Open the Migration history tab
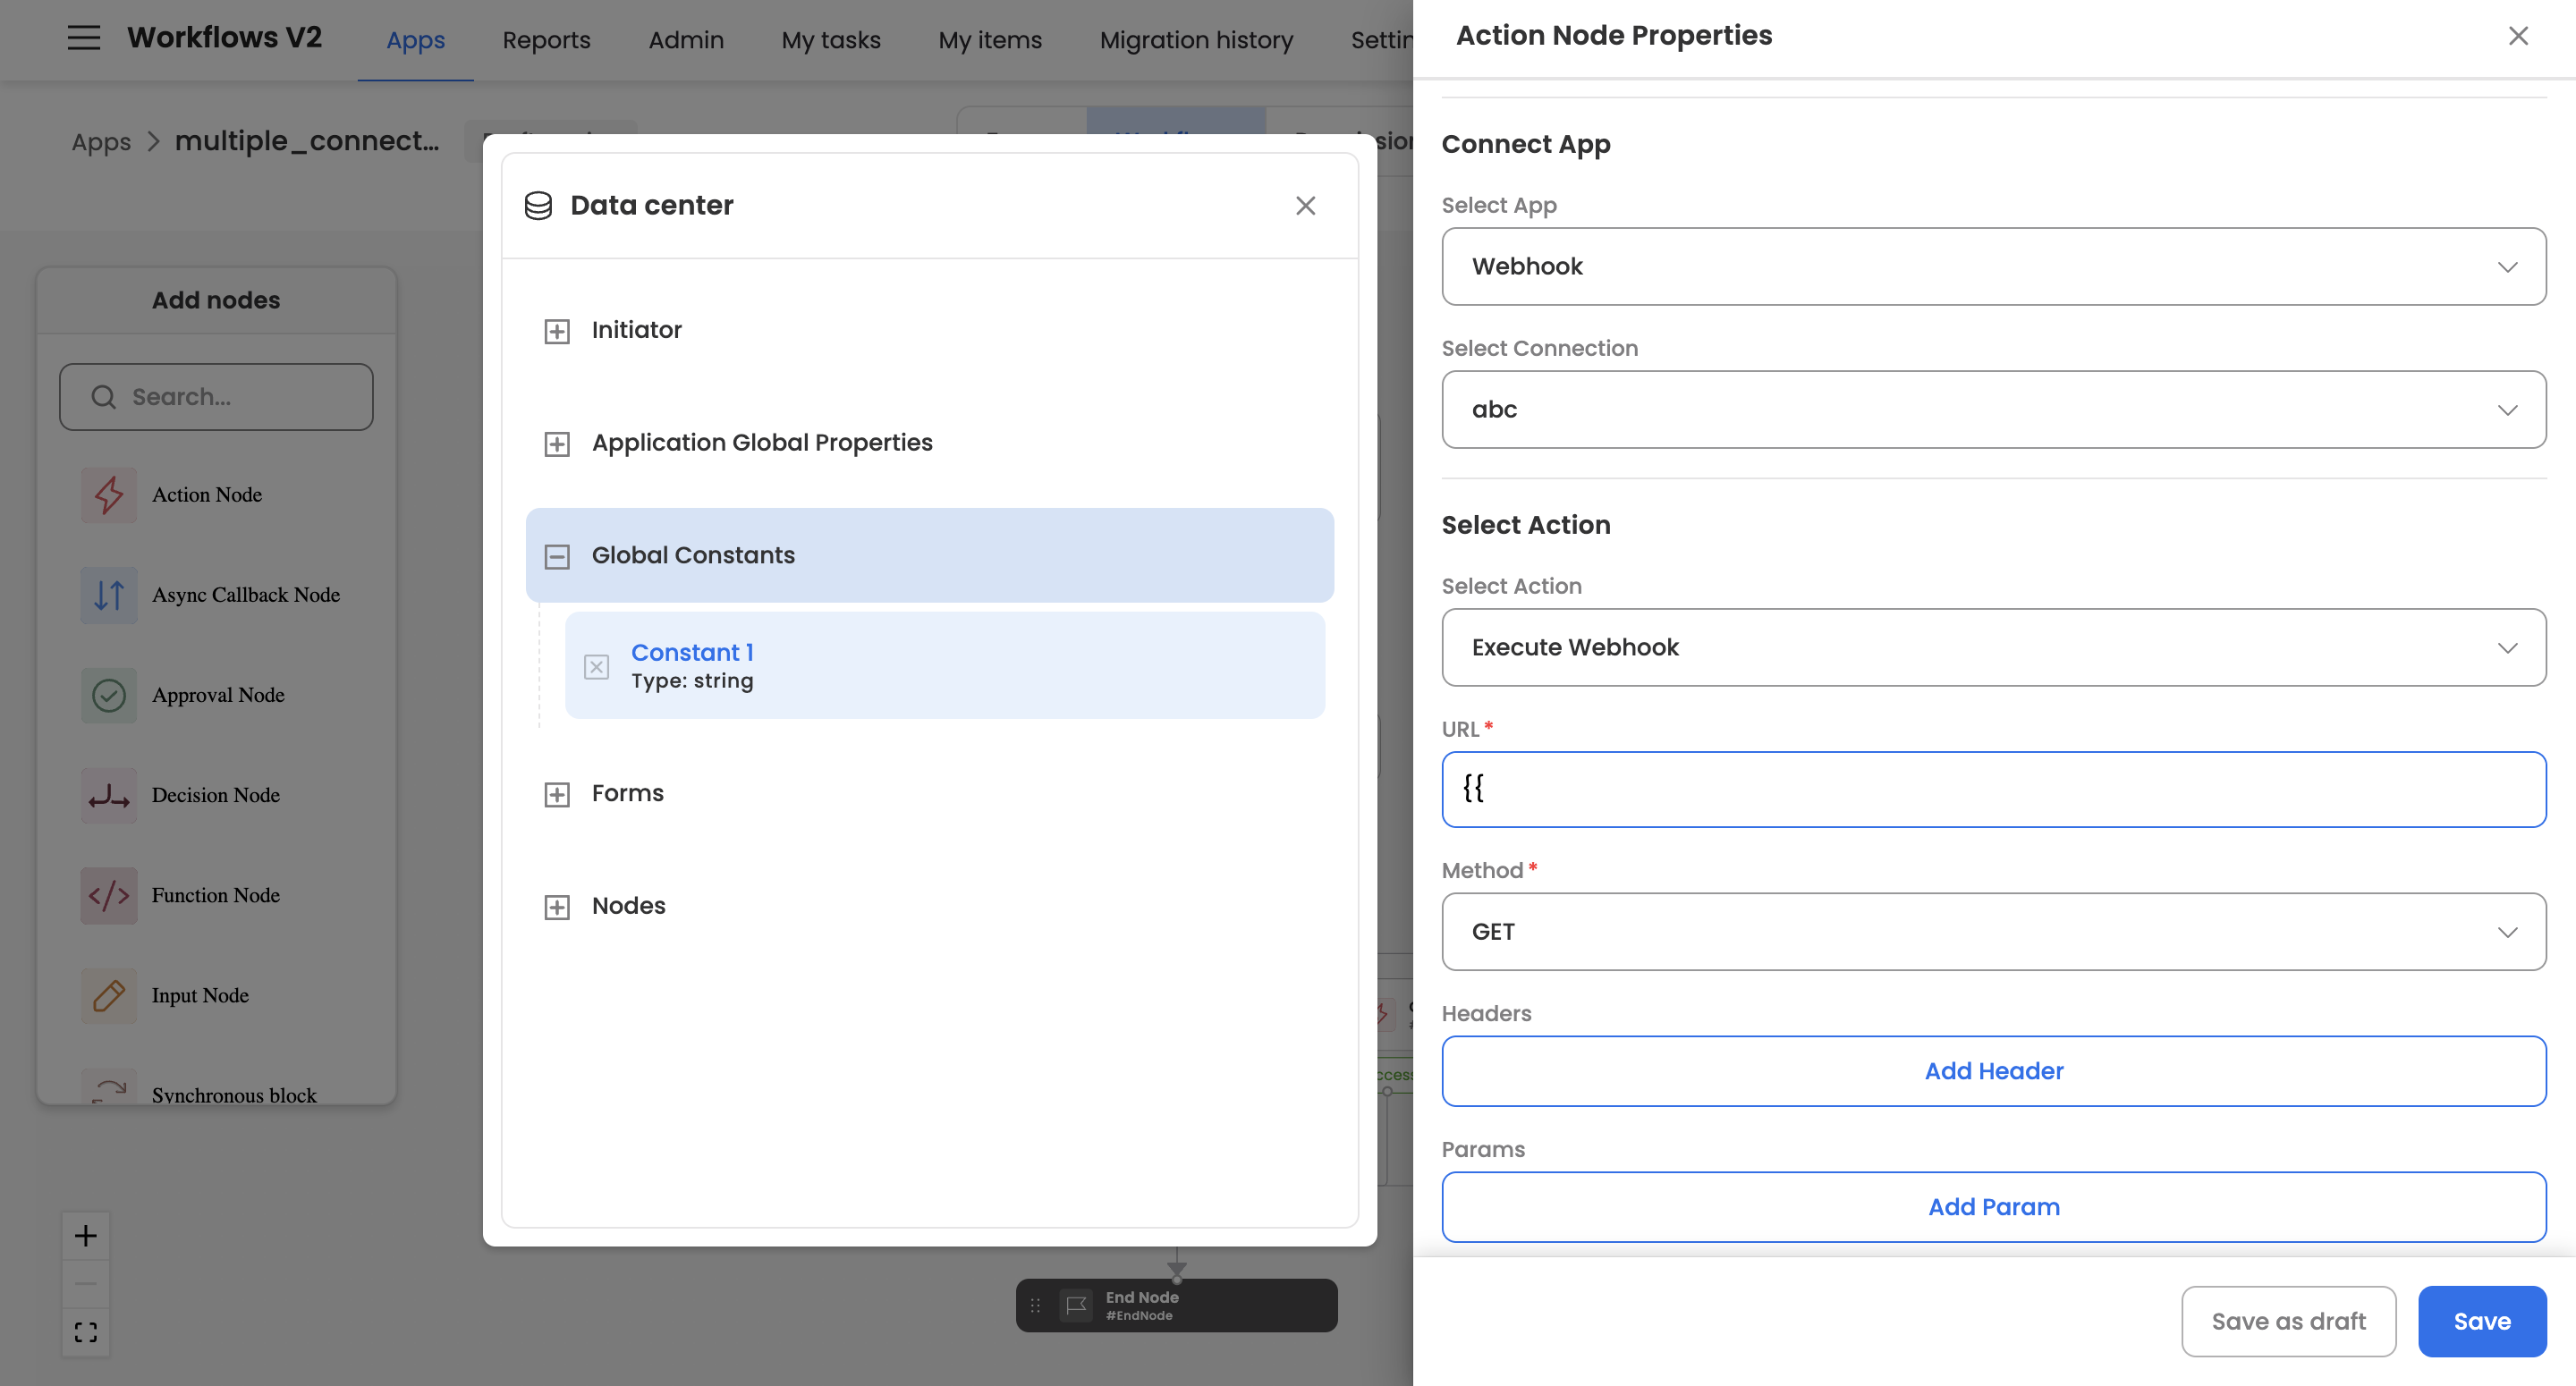The height and width of the screenshot is (1386, 2576). [1196, 40]
